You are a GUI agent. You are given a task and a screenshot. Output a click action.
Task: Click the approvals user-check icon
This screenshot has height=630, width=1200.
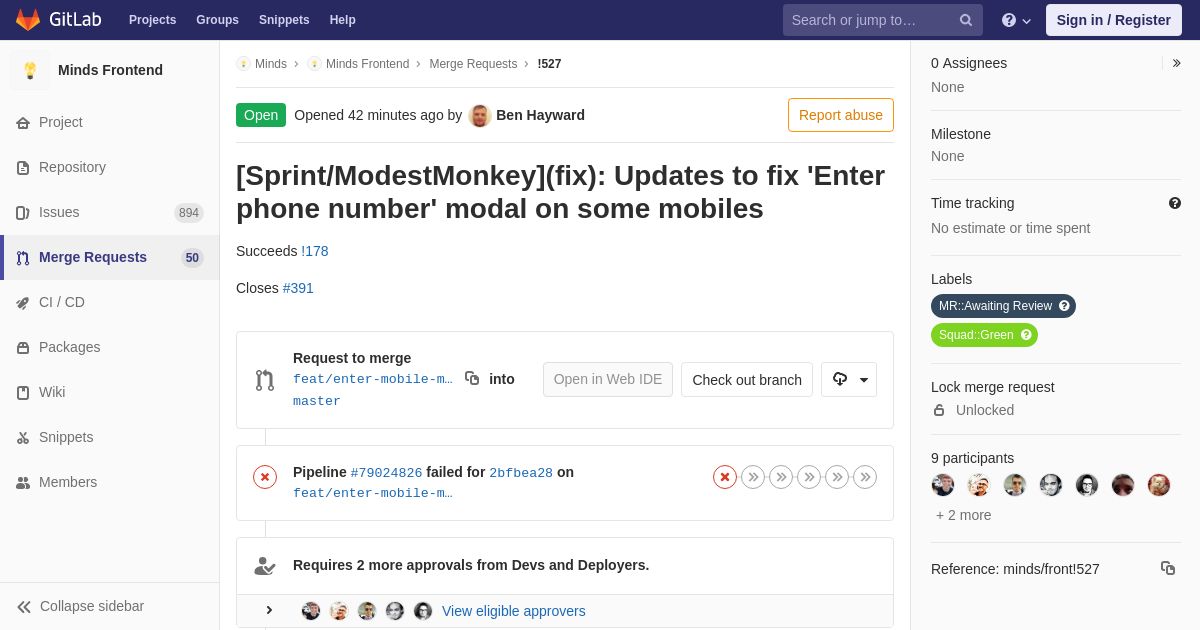click(265, 566)
